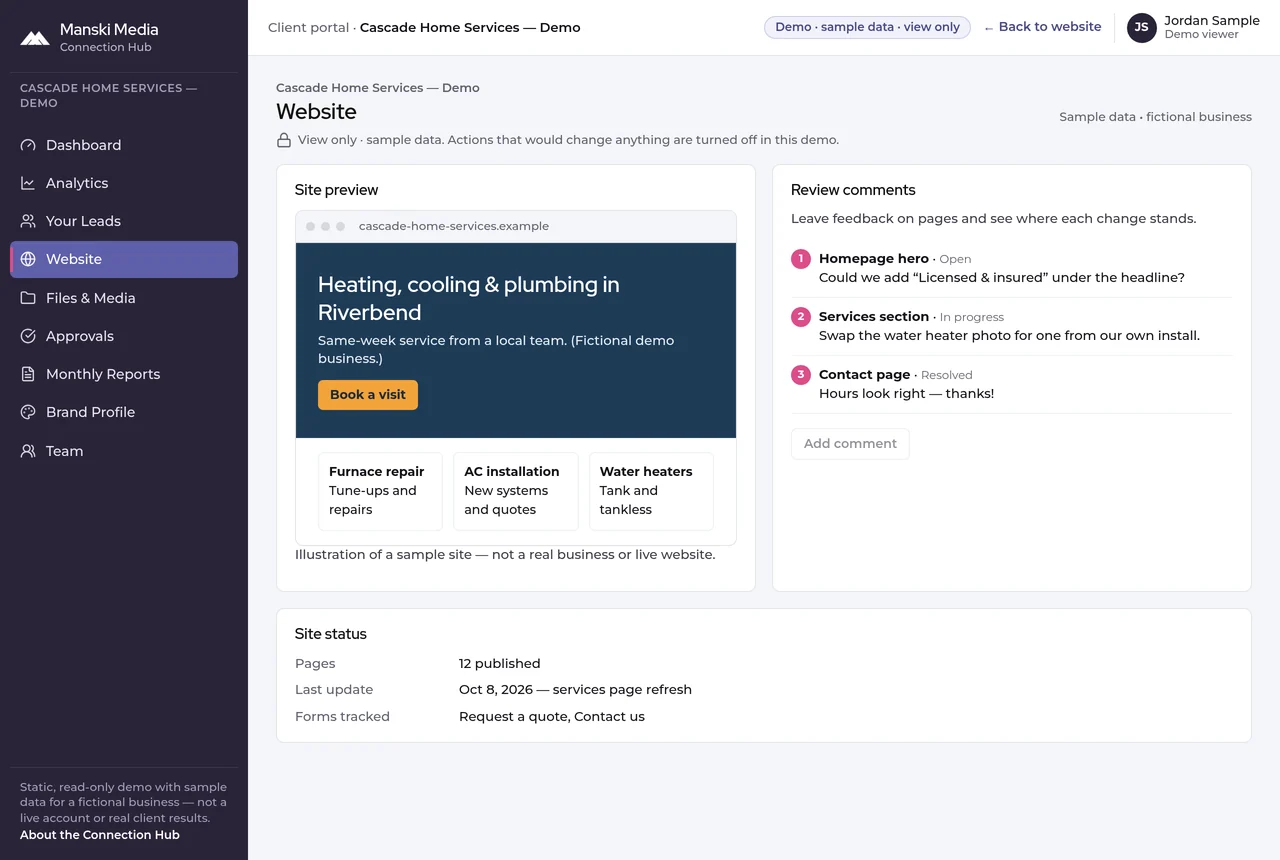Click the lock icon beside View only notice
The image size is (1280, 860).
pos(284,140)
